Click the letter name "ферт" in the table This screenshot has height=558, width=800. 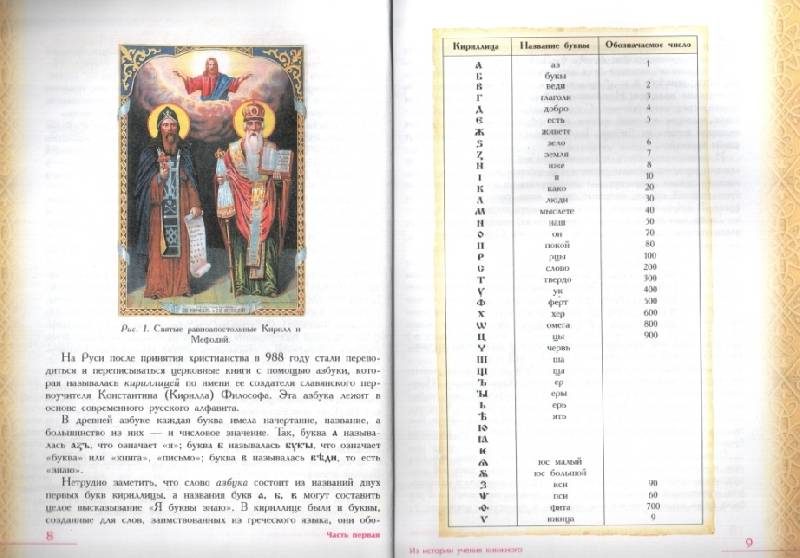coord(558,302)
